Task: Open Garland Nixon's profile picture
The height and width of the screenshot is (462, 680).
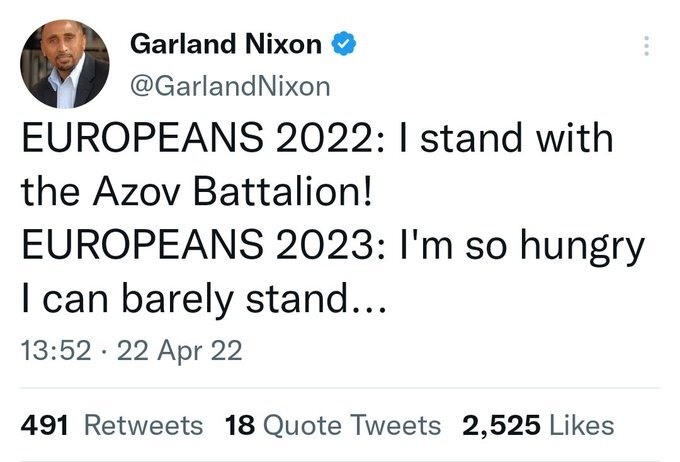Action: [x=65, y=67]
